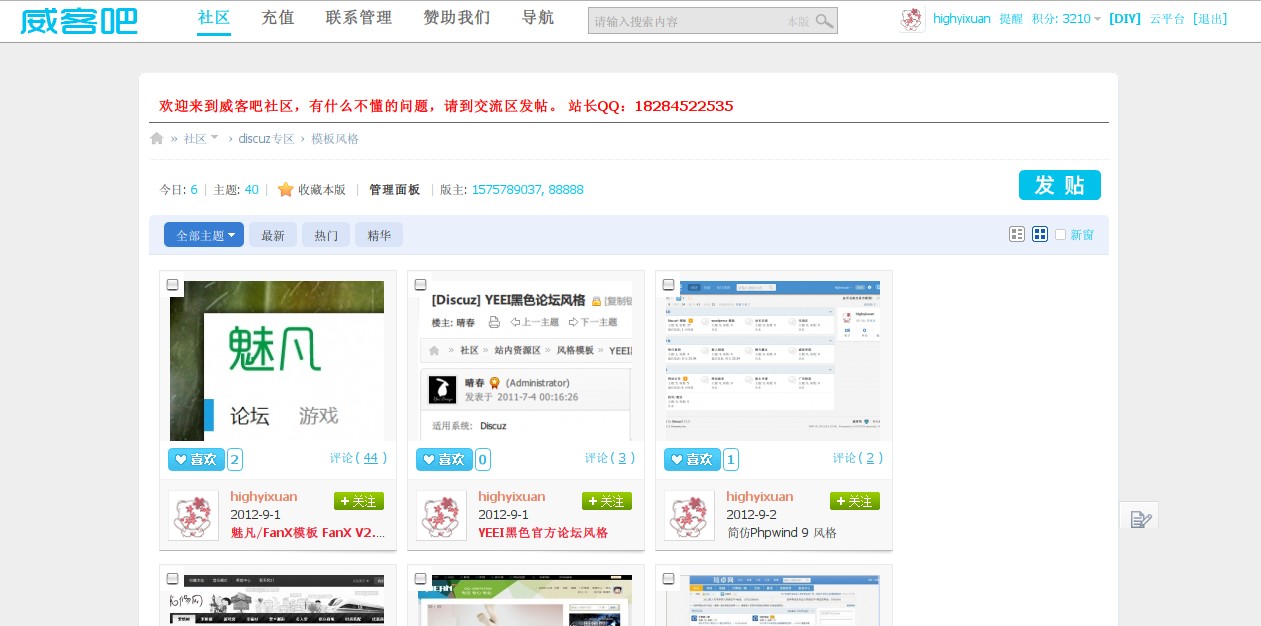Select the 最新 filter tab
The height and width of the screenshot is (626, 1261).
273,235
